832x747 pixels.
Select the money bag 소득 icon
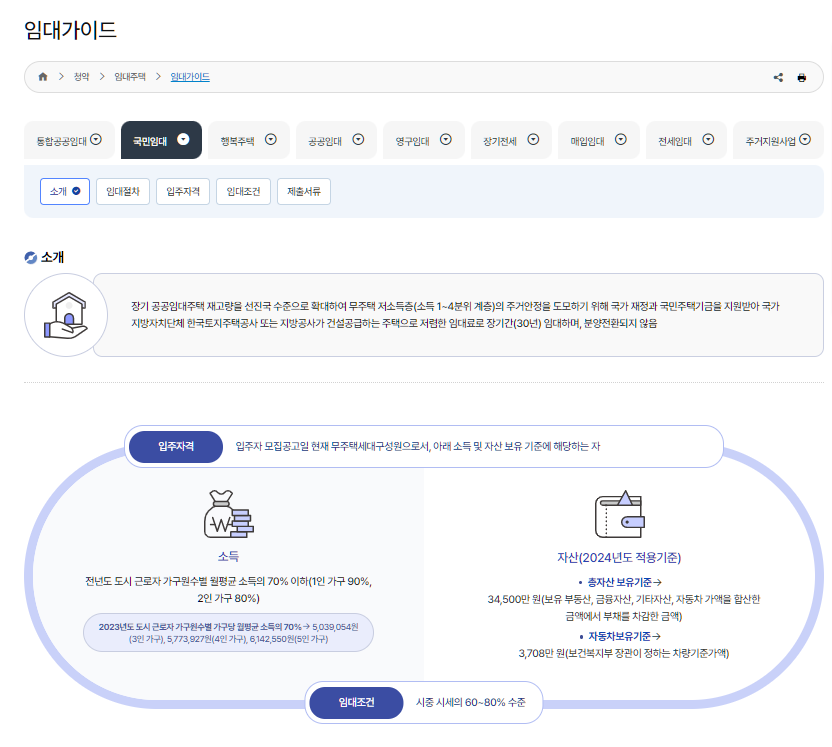click(227, 512)
